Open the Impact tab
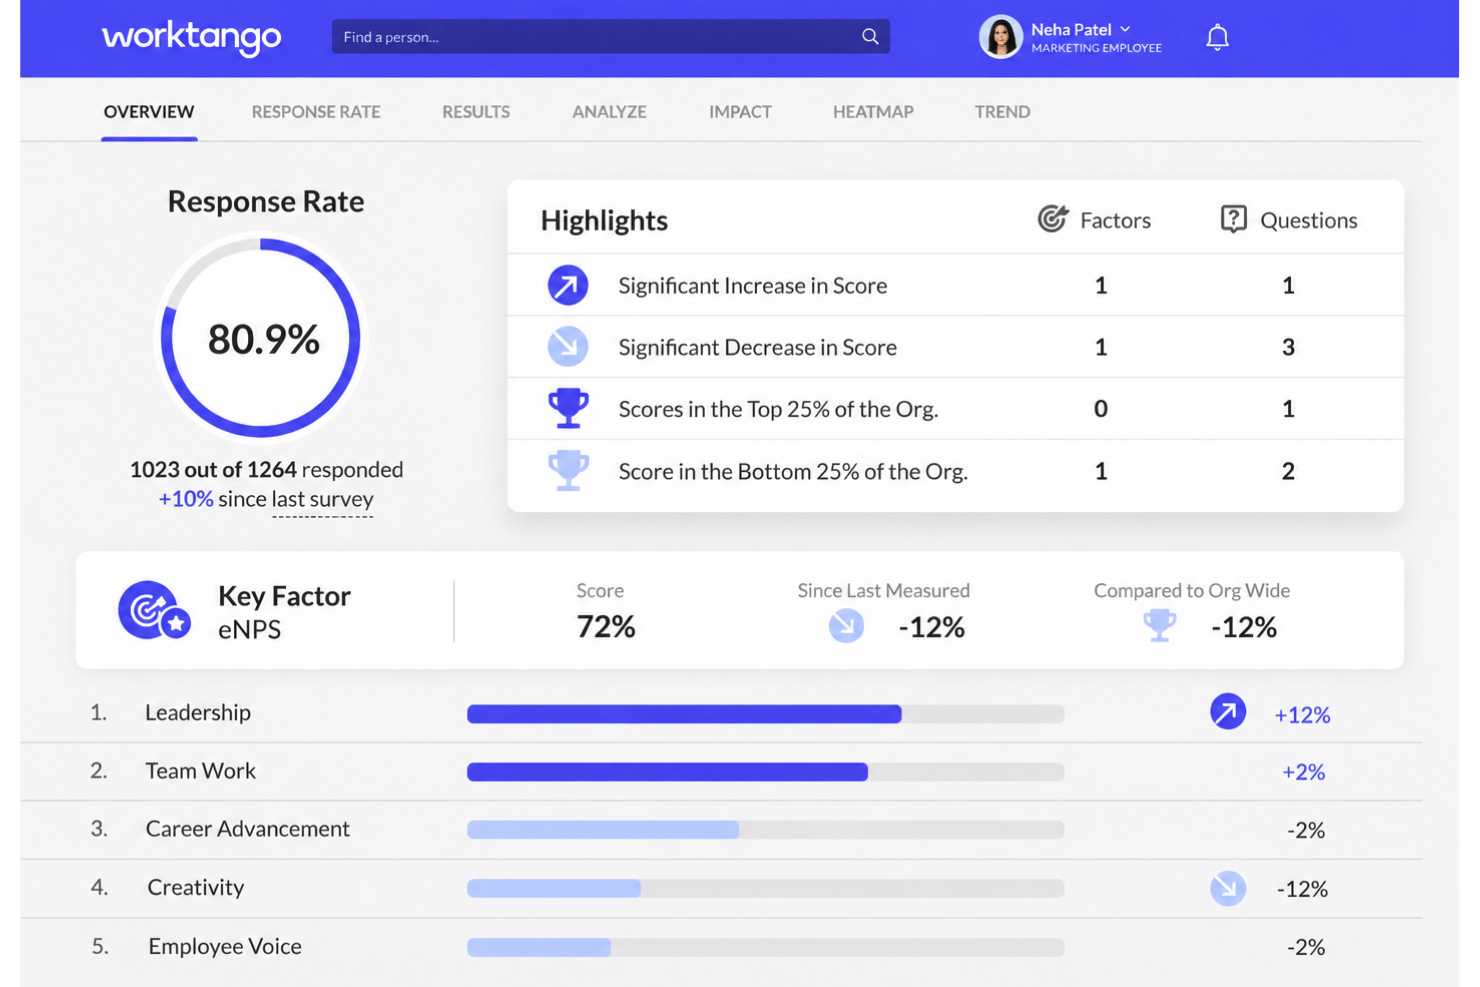This screenshot has height=987, width=1480. (x=740, y=112)
